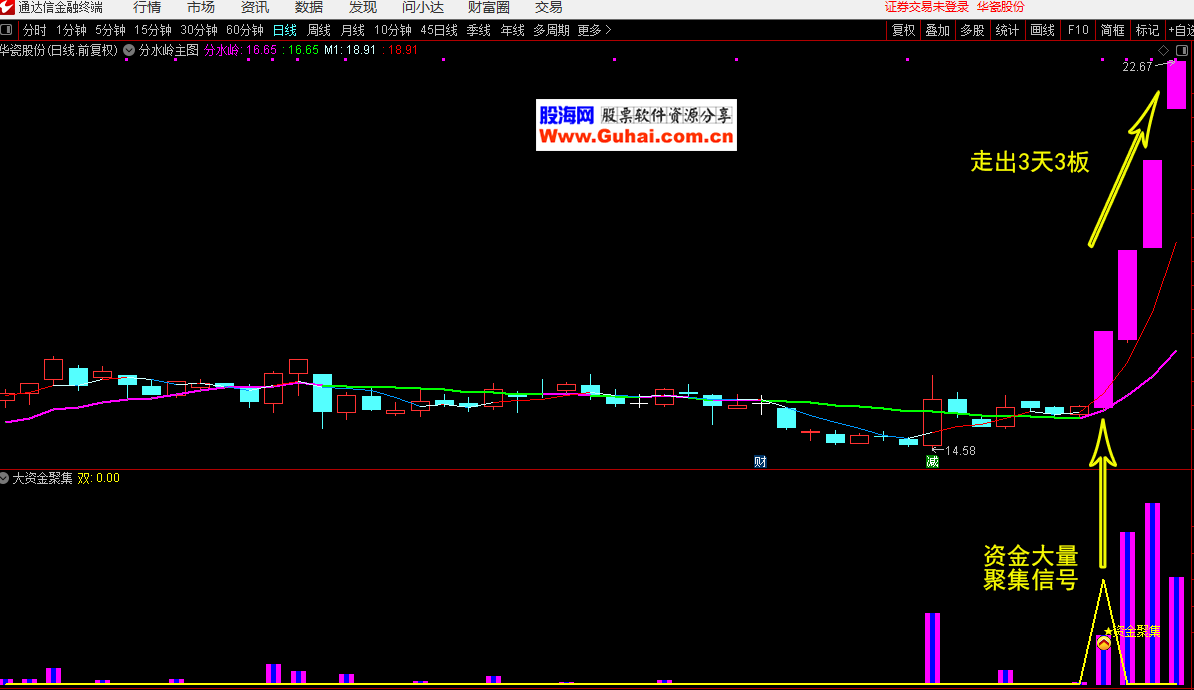Image resolution: width=1194 pixels, height=690 pixels.
Task: Select the 60分钟 period tab
Action: [x=244, y=30]
